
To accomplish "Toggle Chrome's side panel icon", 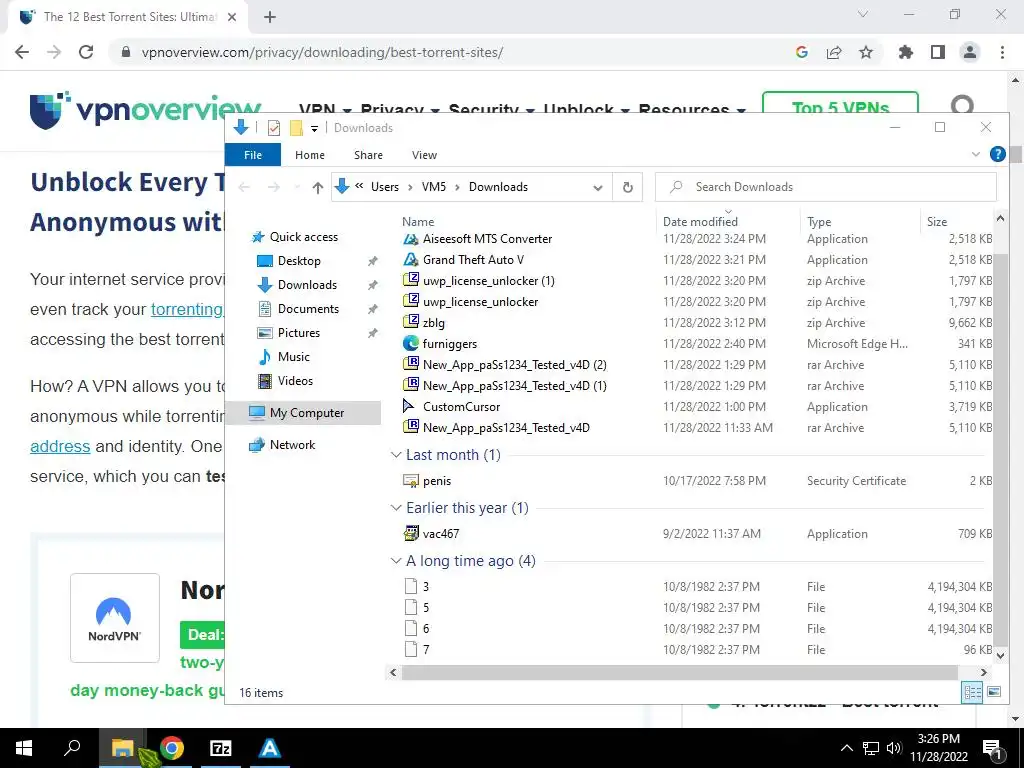I will point(938,52).
